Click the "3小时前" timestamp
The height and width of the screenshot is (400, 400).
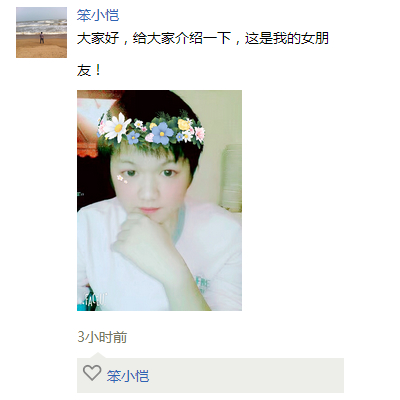click(102, 337)
